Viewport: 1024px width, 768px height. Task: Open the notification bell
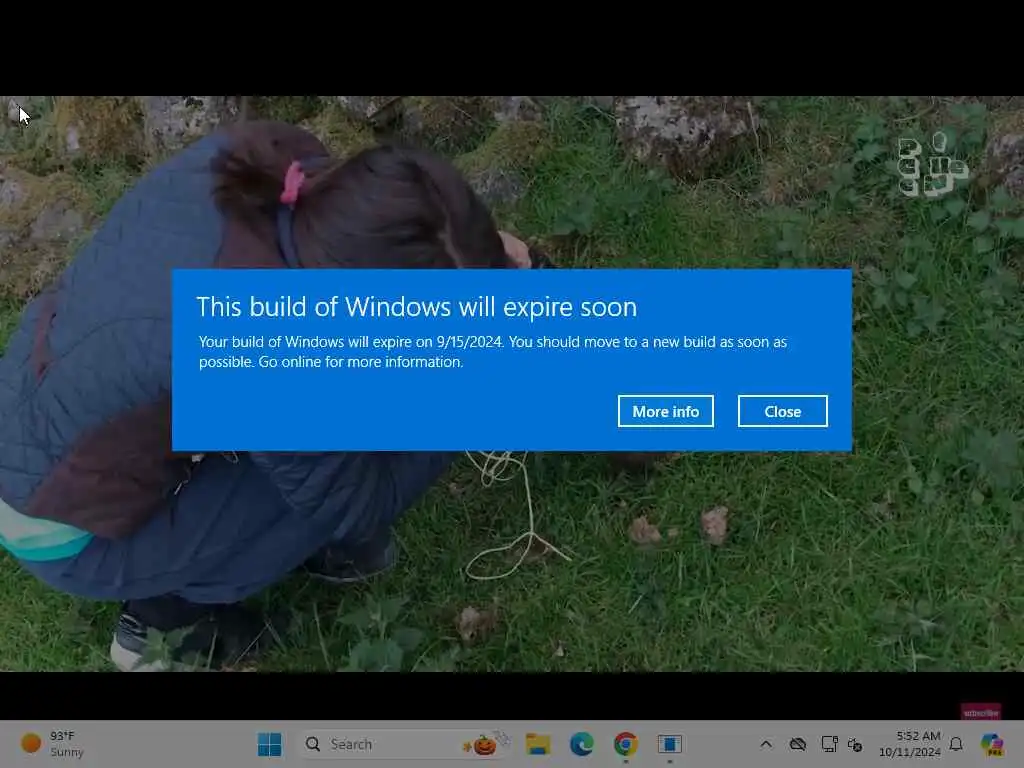(956, 744)
